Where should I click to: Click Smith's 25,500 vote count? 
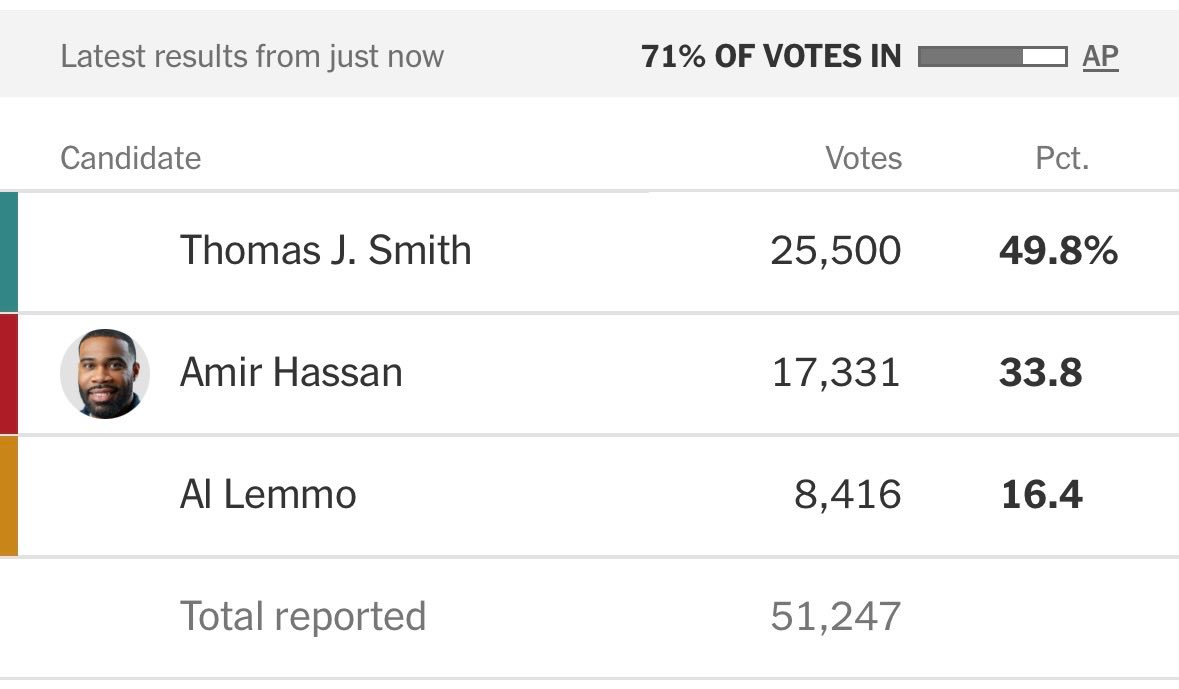835,250
